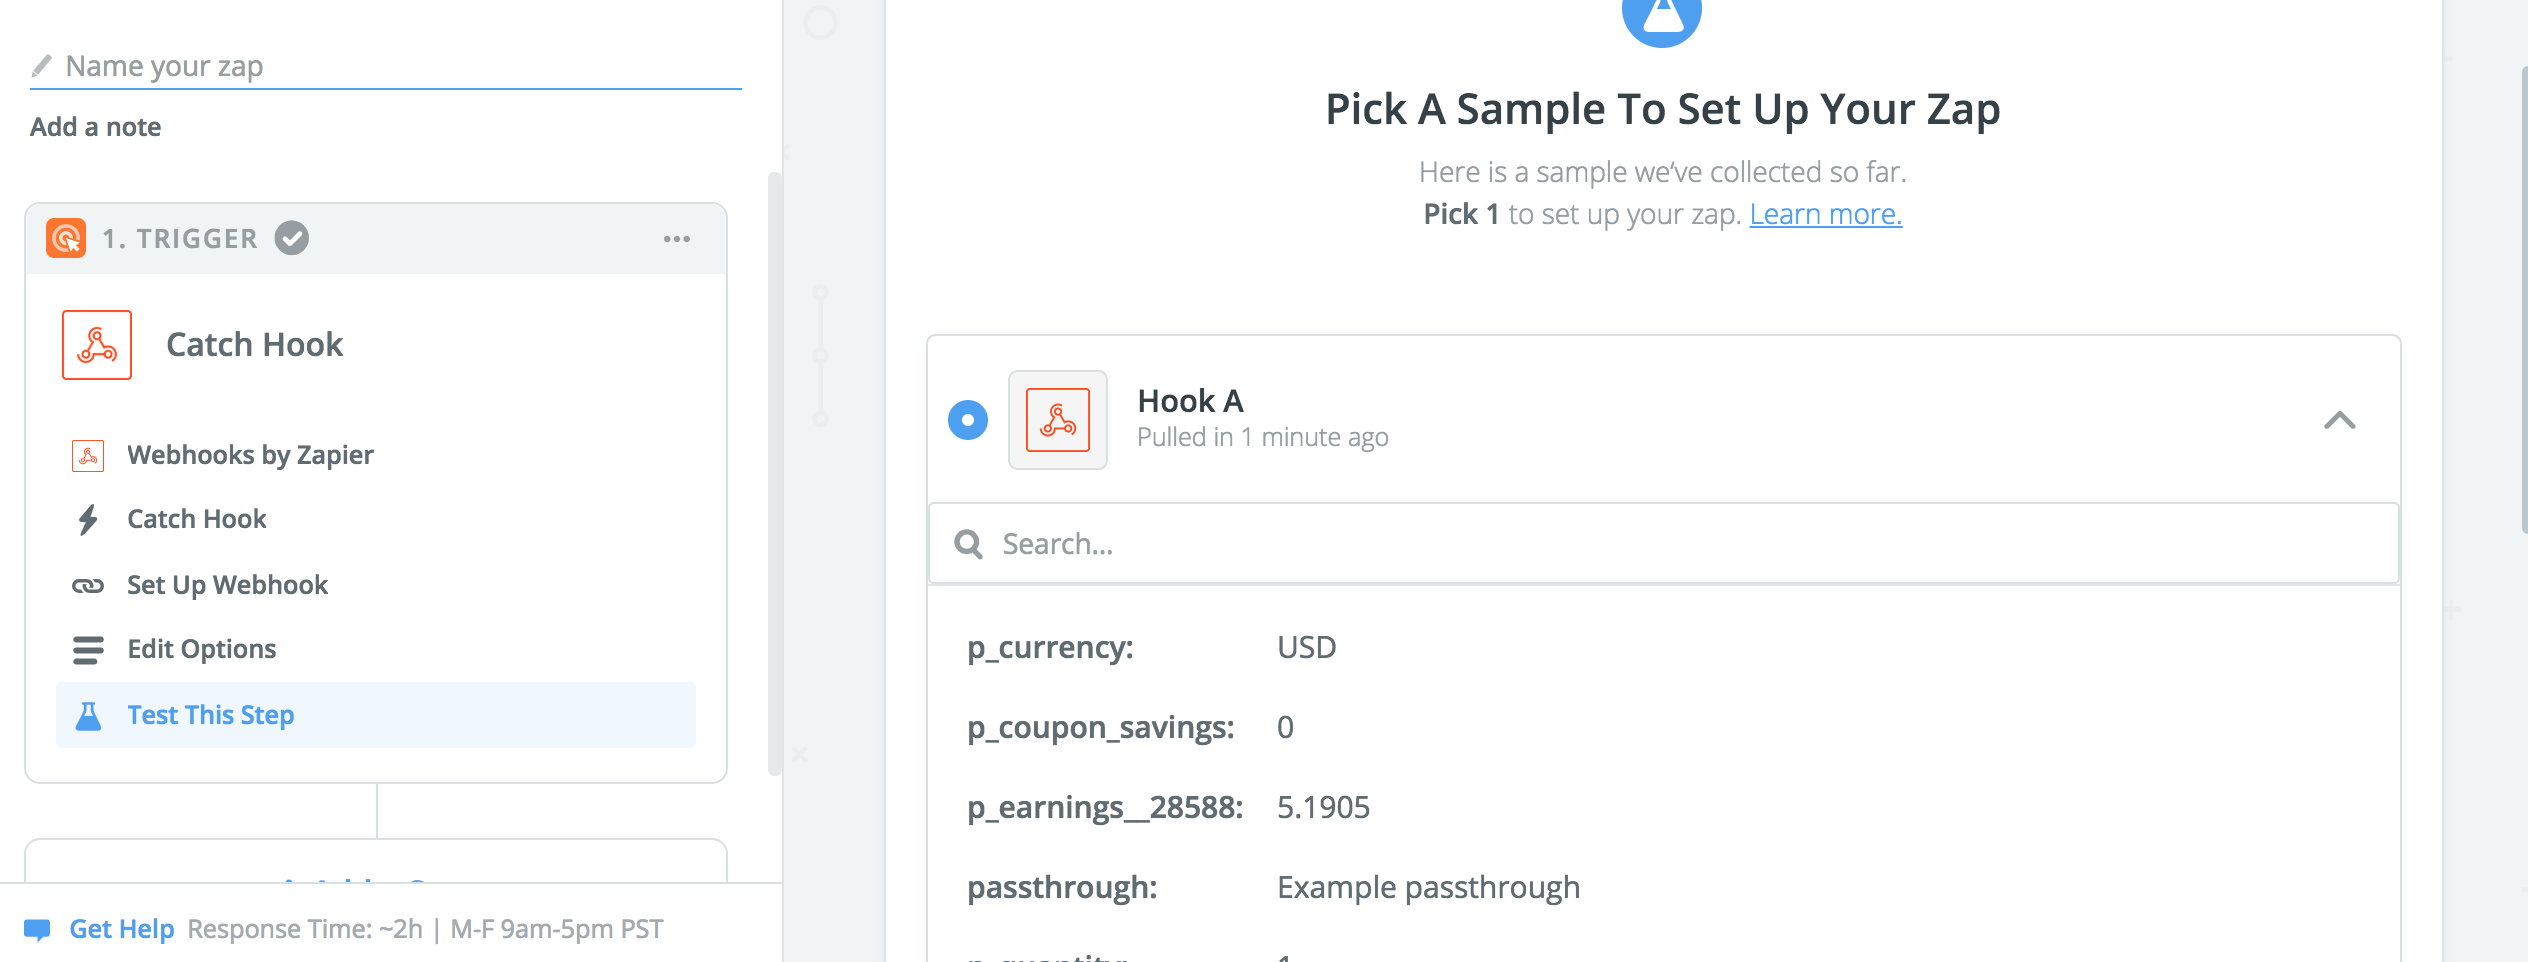Image resolution: width=2528 pixels, height=962 pixels.
Task: Select the Hook A radio button
Action: click(x=968, y=420)
